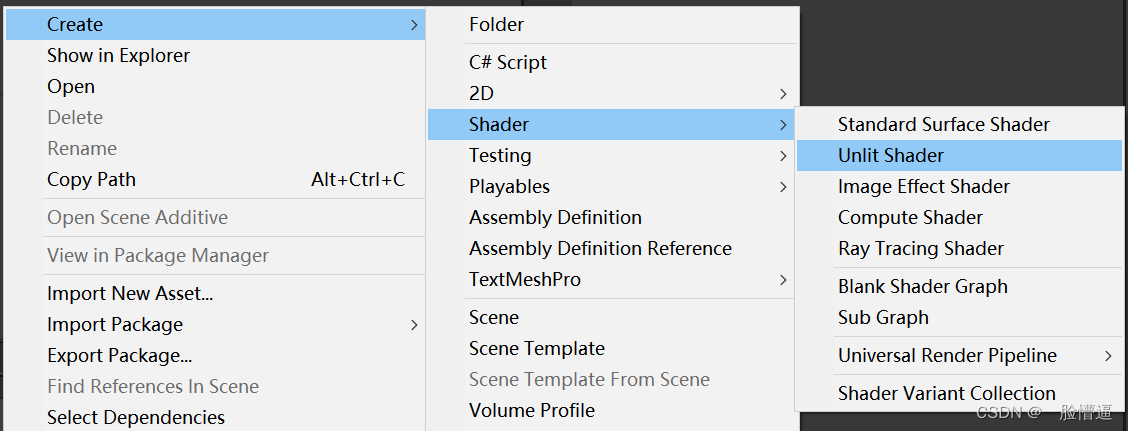Viewport: 1128px width, 431px height.
Task: Choose Shader Variant Collection
Action: tap(946, 393)
